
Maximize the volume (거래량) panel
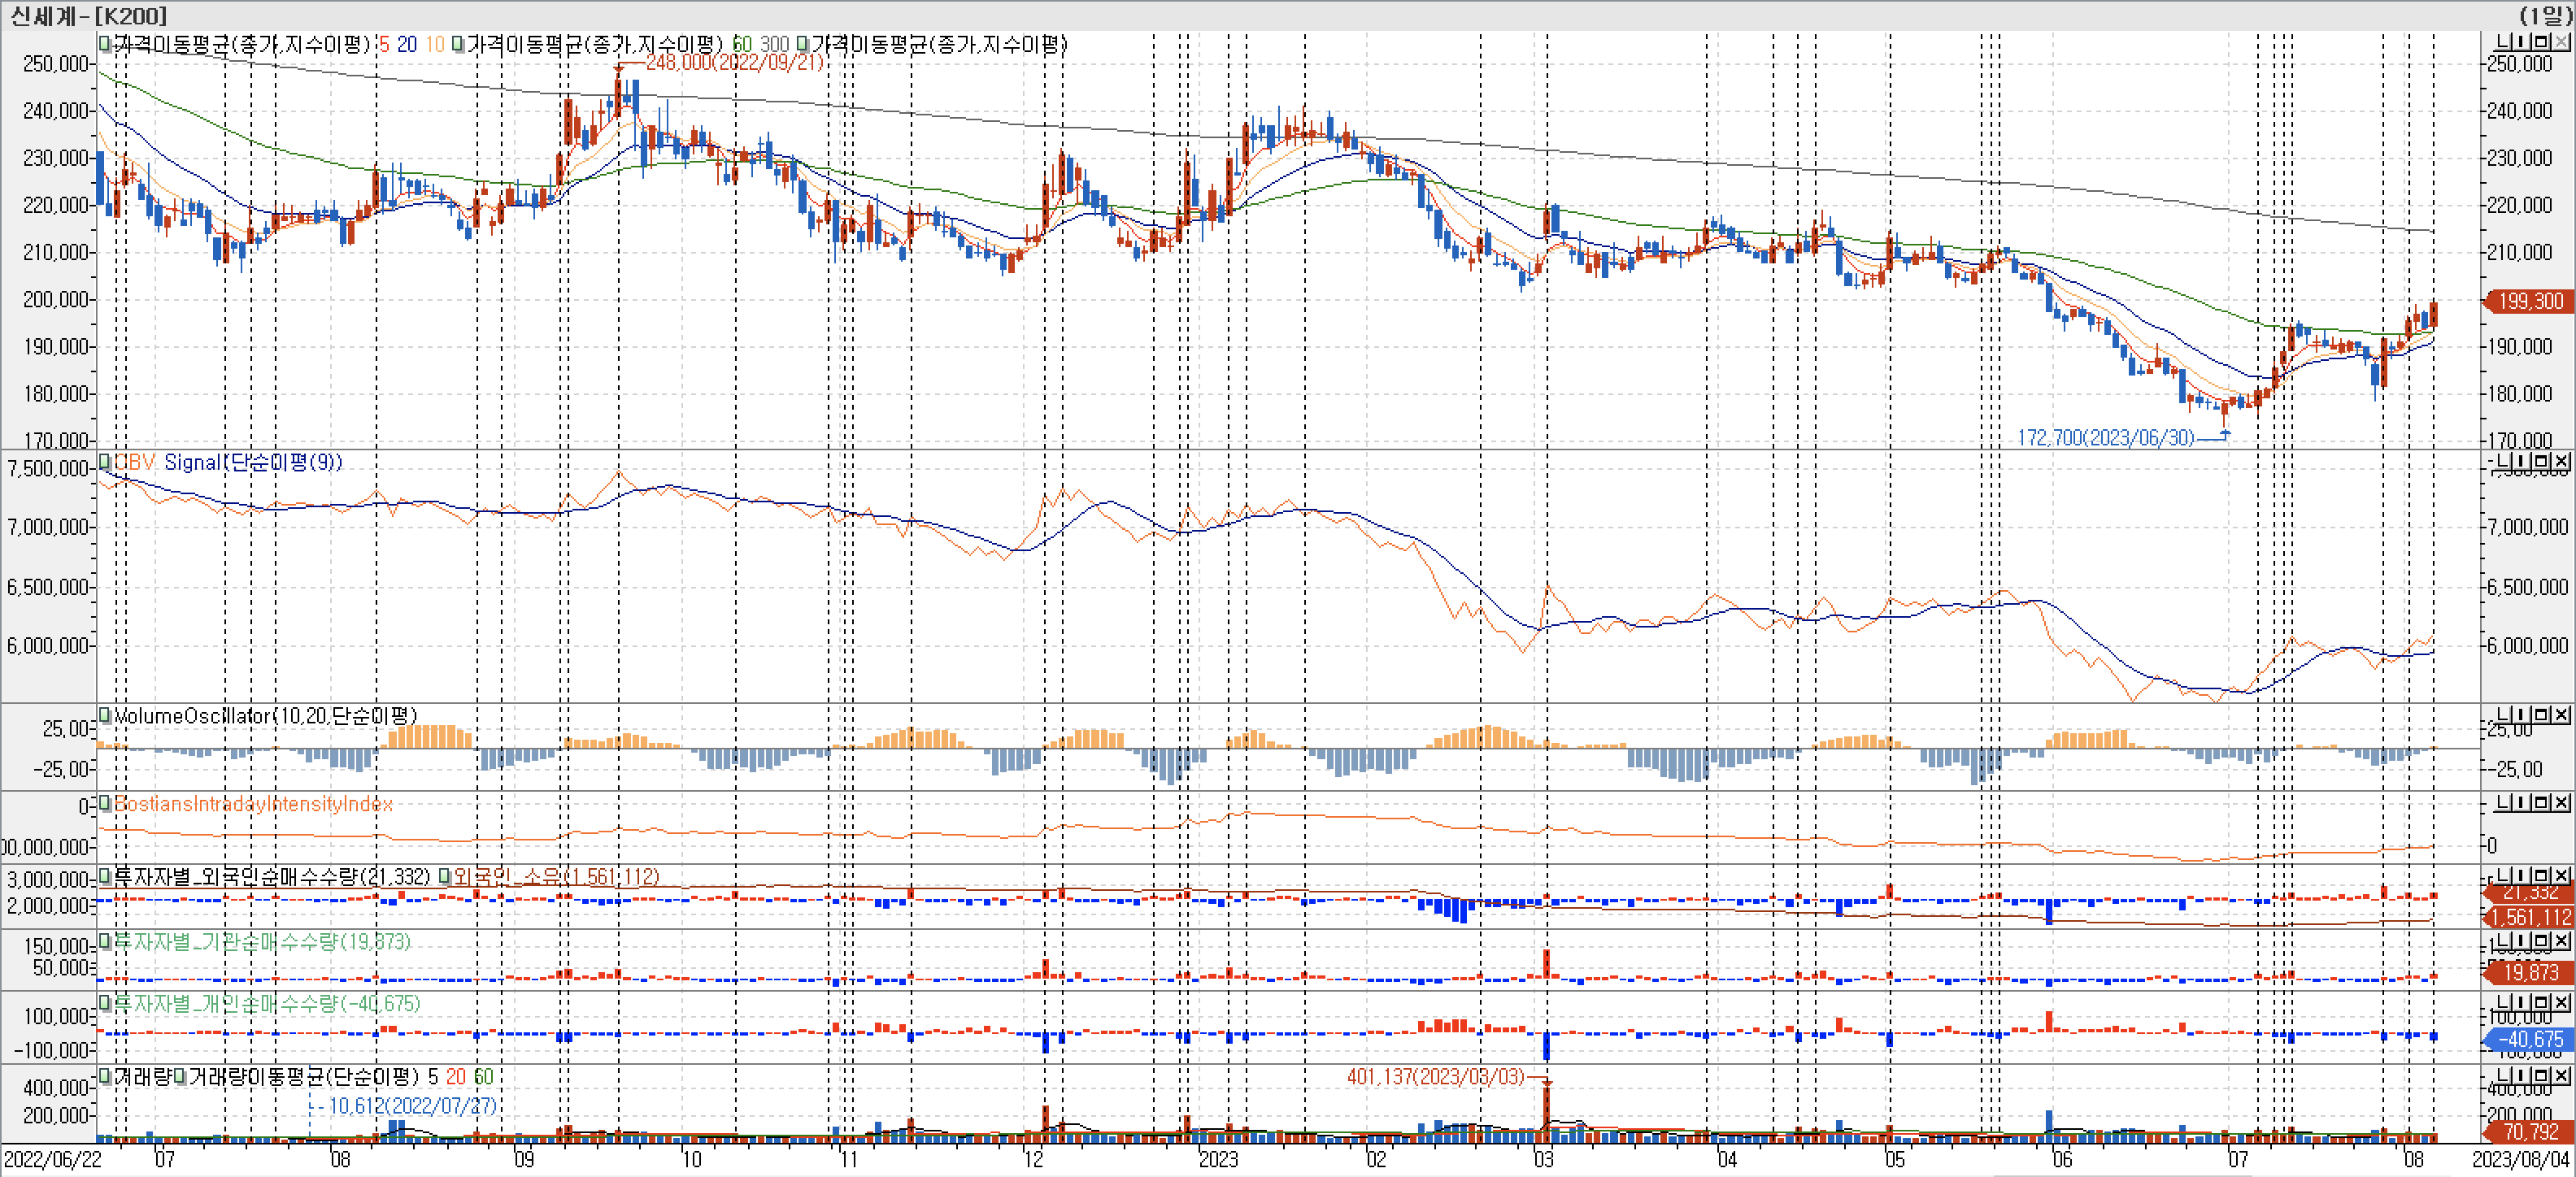click(x=2541, y=1076)
